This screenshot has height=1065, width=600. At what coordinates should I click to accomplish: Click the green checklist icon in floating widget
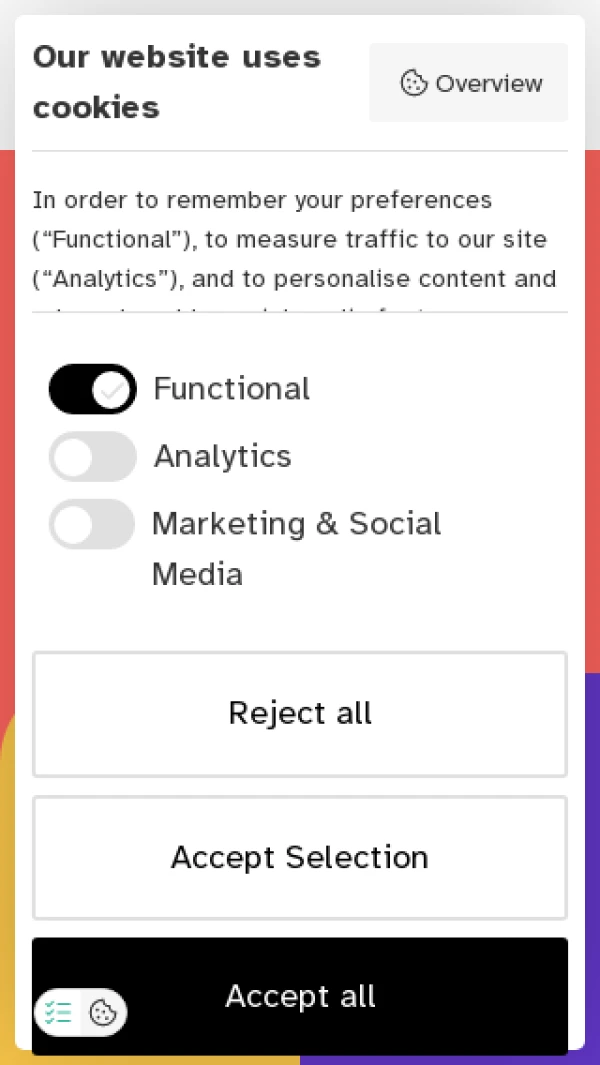click(x=59, y=1013)
